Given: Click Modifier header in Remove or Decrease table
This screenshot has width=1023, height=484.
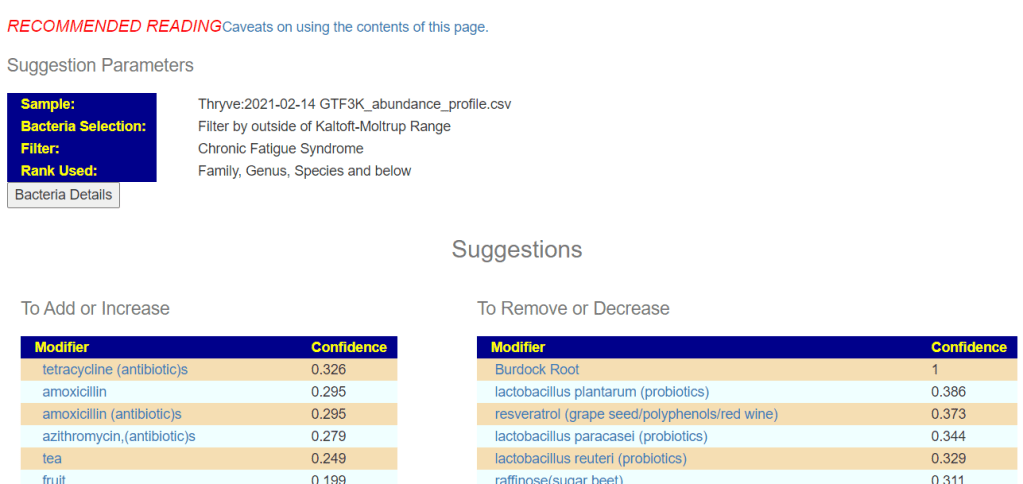Looking at the screenshot, I should pyautogui.click(x=518, y=348).
